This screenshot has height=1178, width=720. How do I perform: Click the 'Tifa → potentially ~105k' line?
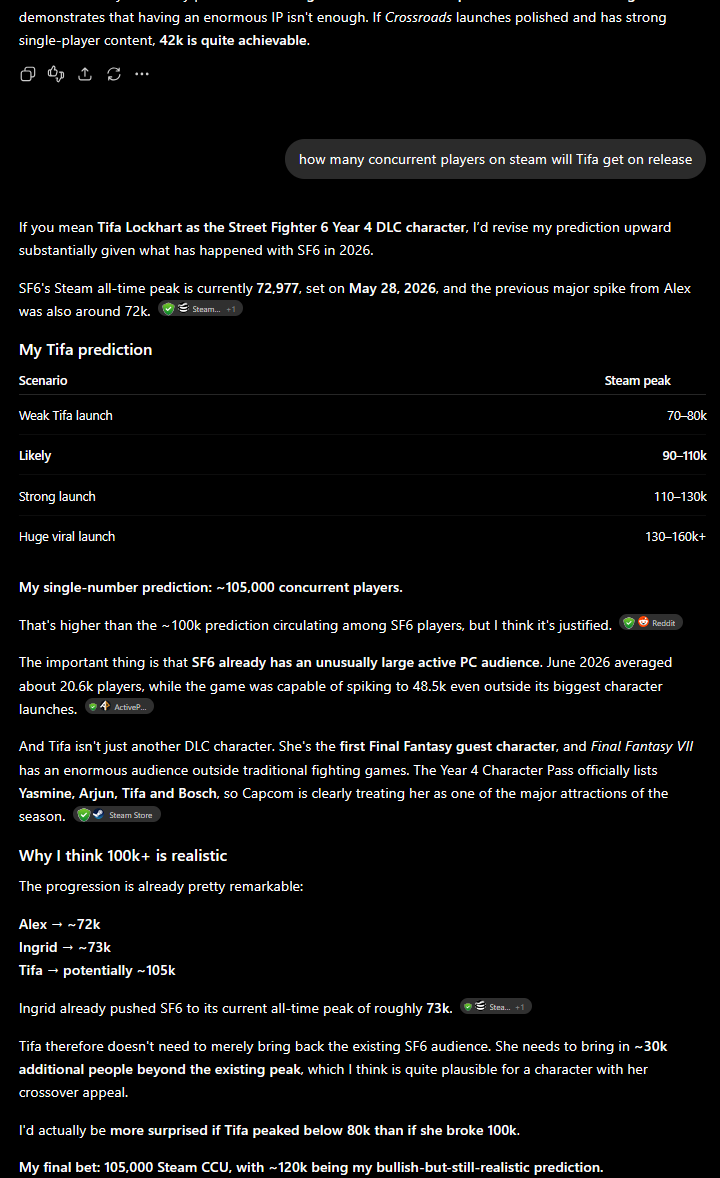coord(97,971)
